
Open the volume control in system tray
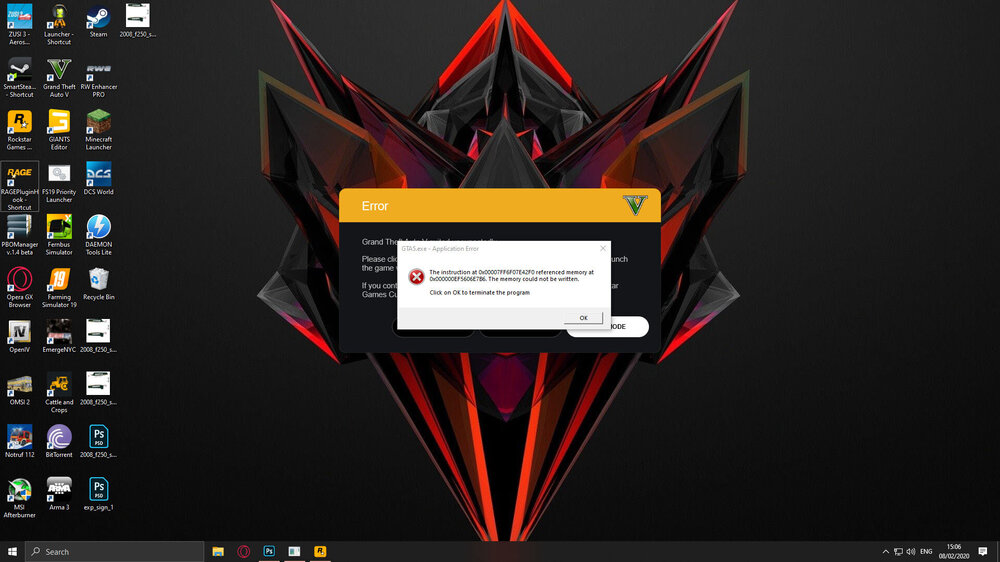[911, 552]
